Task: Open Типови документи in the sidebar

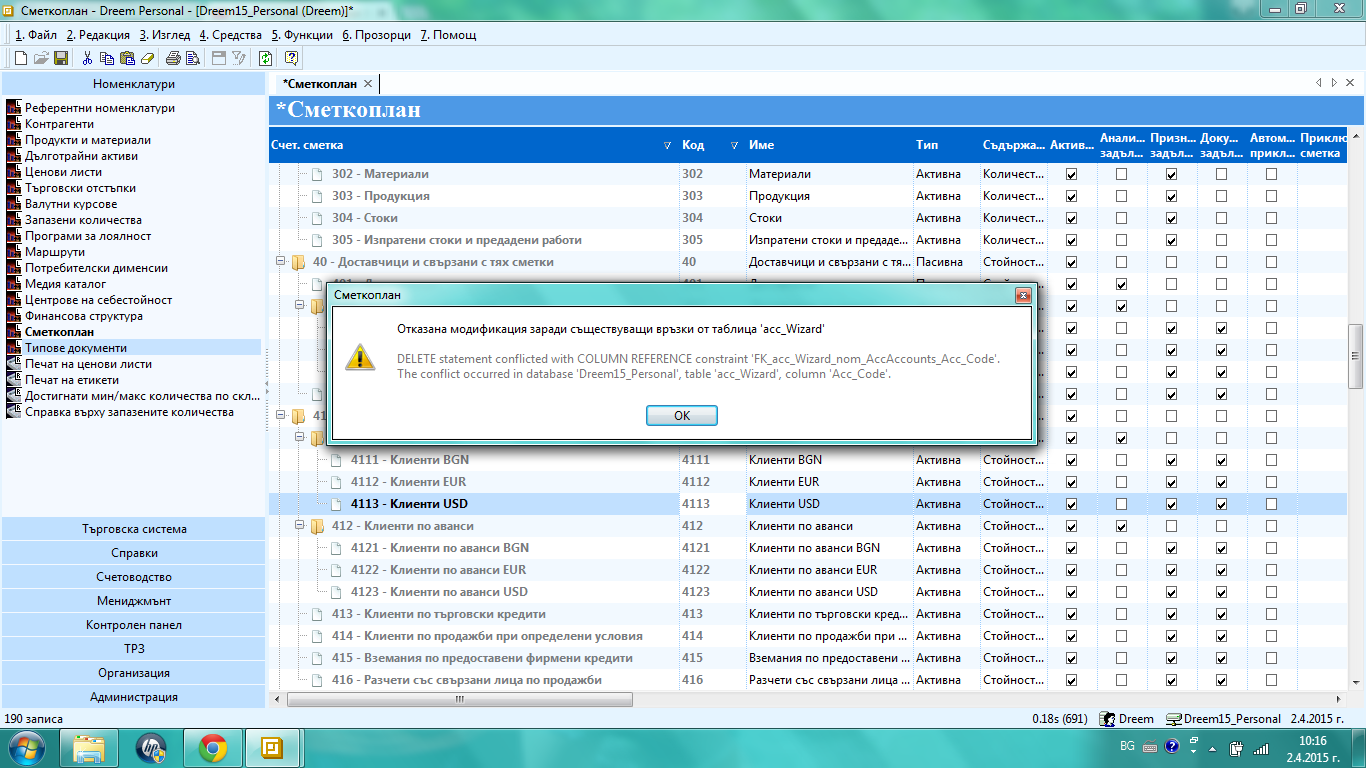Action: coord(76,348)
